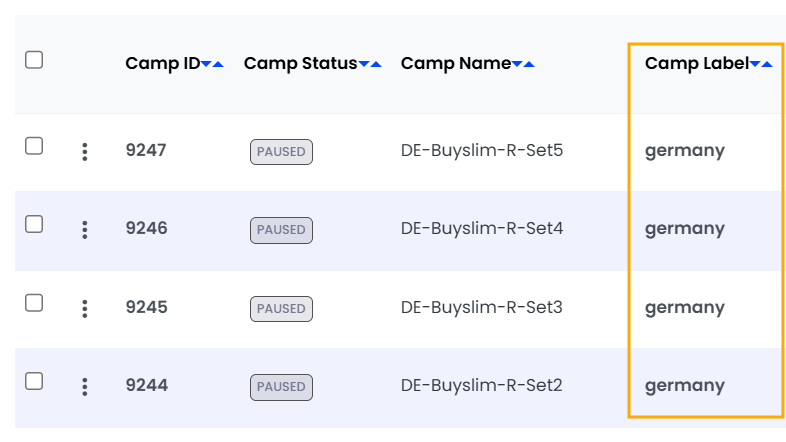The width and height of the screenshot is (786, 442).
Task: Open the three-dot menu for camp 9246
Action: pos(85,230)
